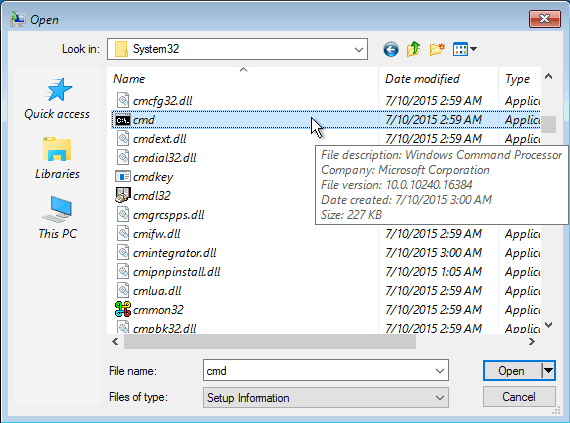Select the cmd application icon
Viewport: 570px width, 423px height.
[123, 120]
